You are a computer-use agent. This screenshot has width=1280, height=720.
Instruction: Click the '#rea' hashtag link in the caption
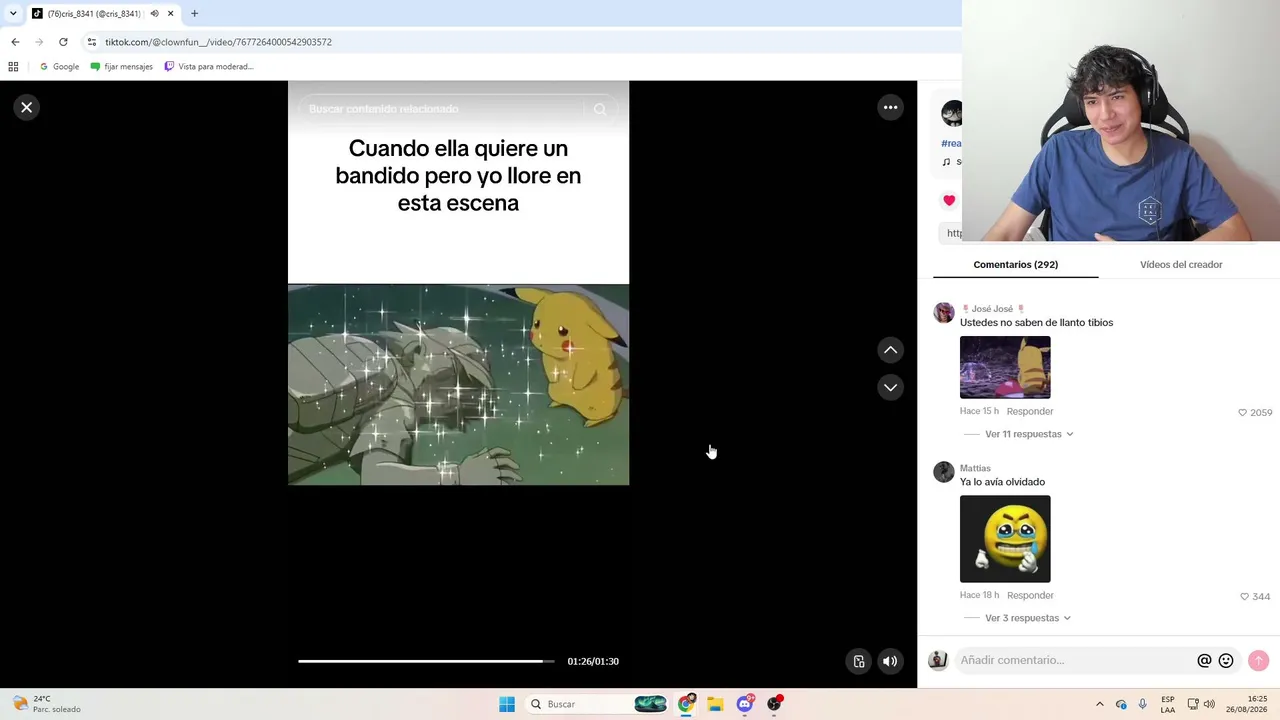click(951, 143)
